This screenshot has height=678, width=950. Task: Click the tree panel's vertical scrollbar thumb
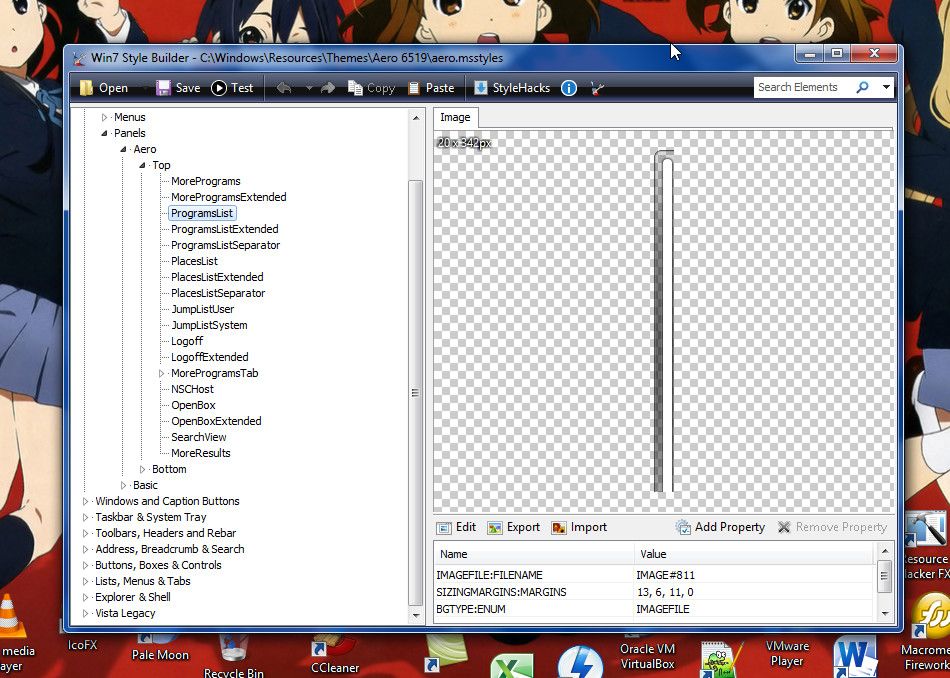pos(416,393)
